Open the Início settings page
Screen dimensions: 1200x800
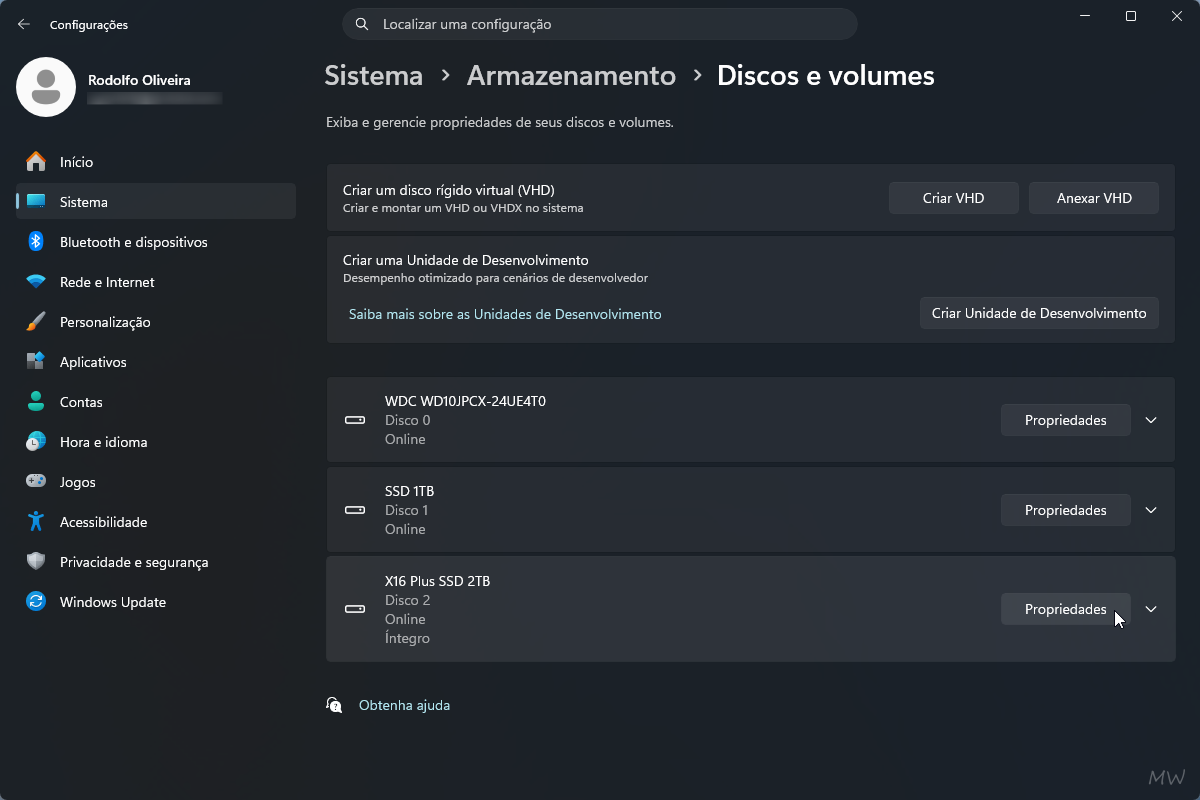[156, 162]
